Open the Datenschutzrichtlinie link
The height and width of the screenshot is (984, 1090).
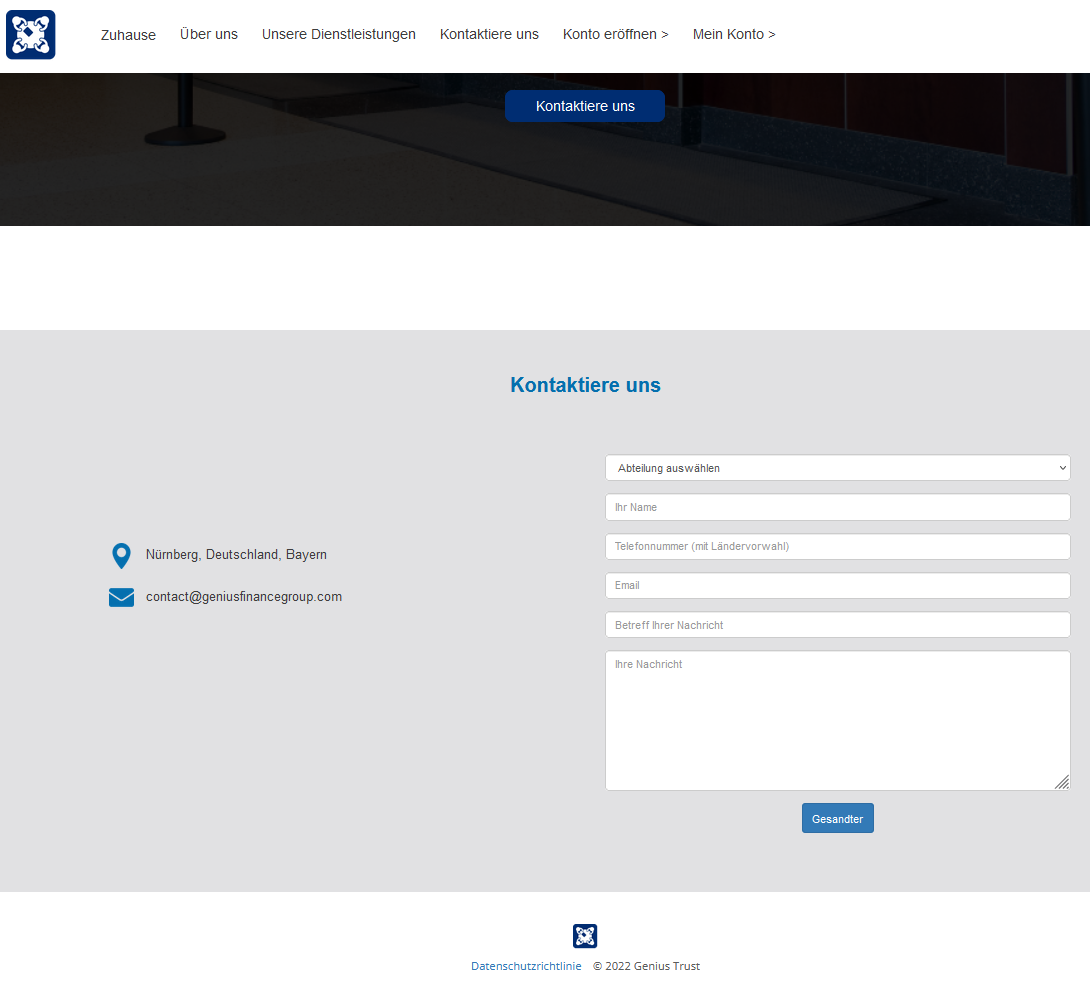pyautogui.click(x=526, y=966)
